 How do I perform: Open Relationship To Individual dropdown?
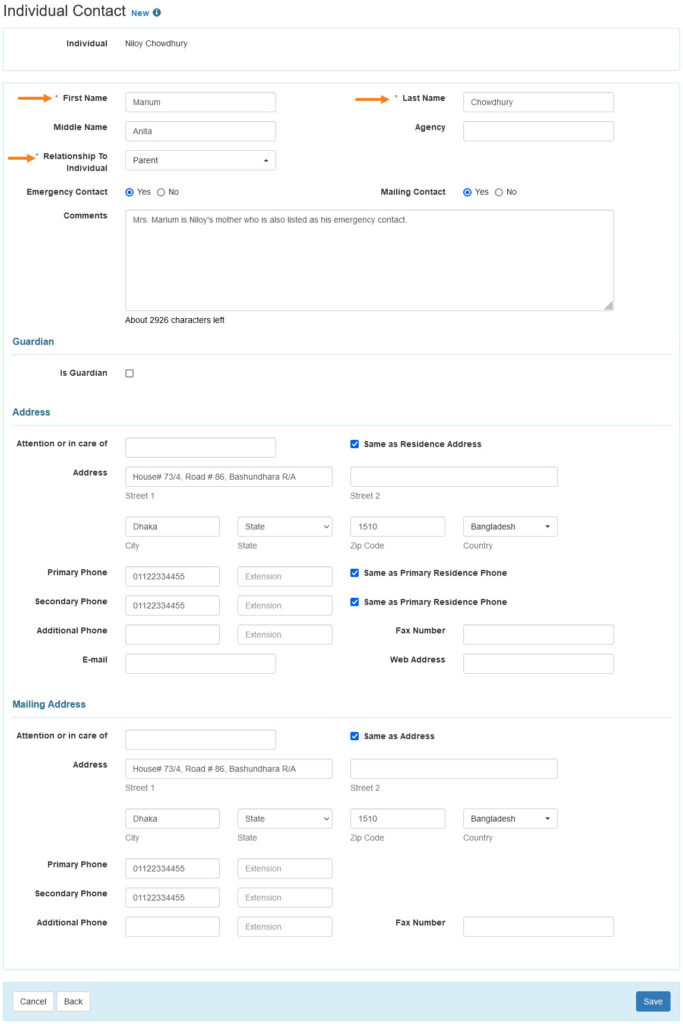coord(200,160)
